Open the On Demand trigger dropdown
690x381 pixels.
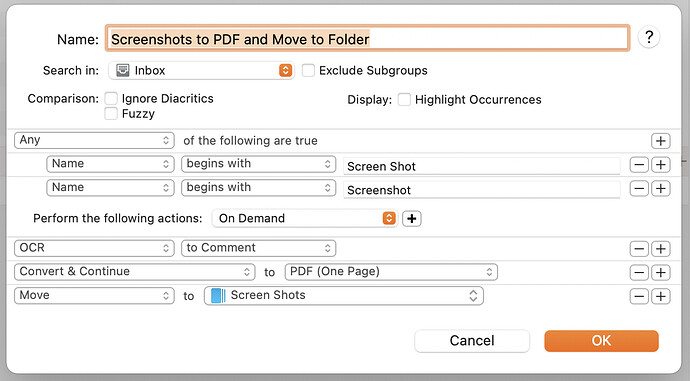pyautogui.click(x=305, y=218)
